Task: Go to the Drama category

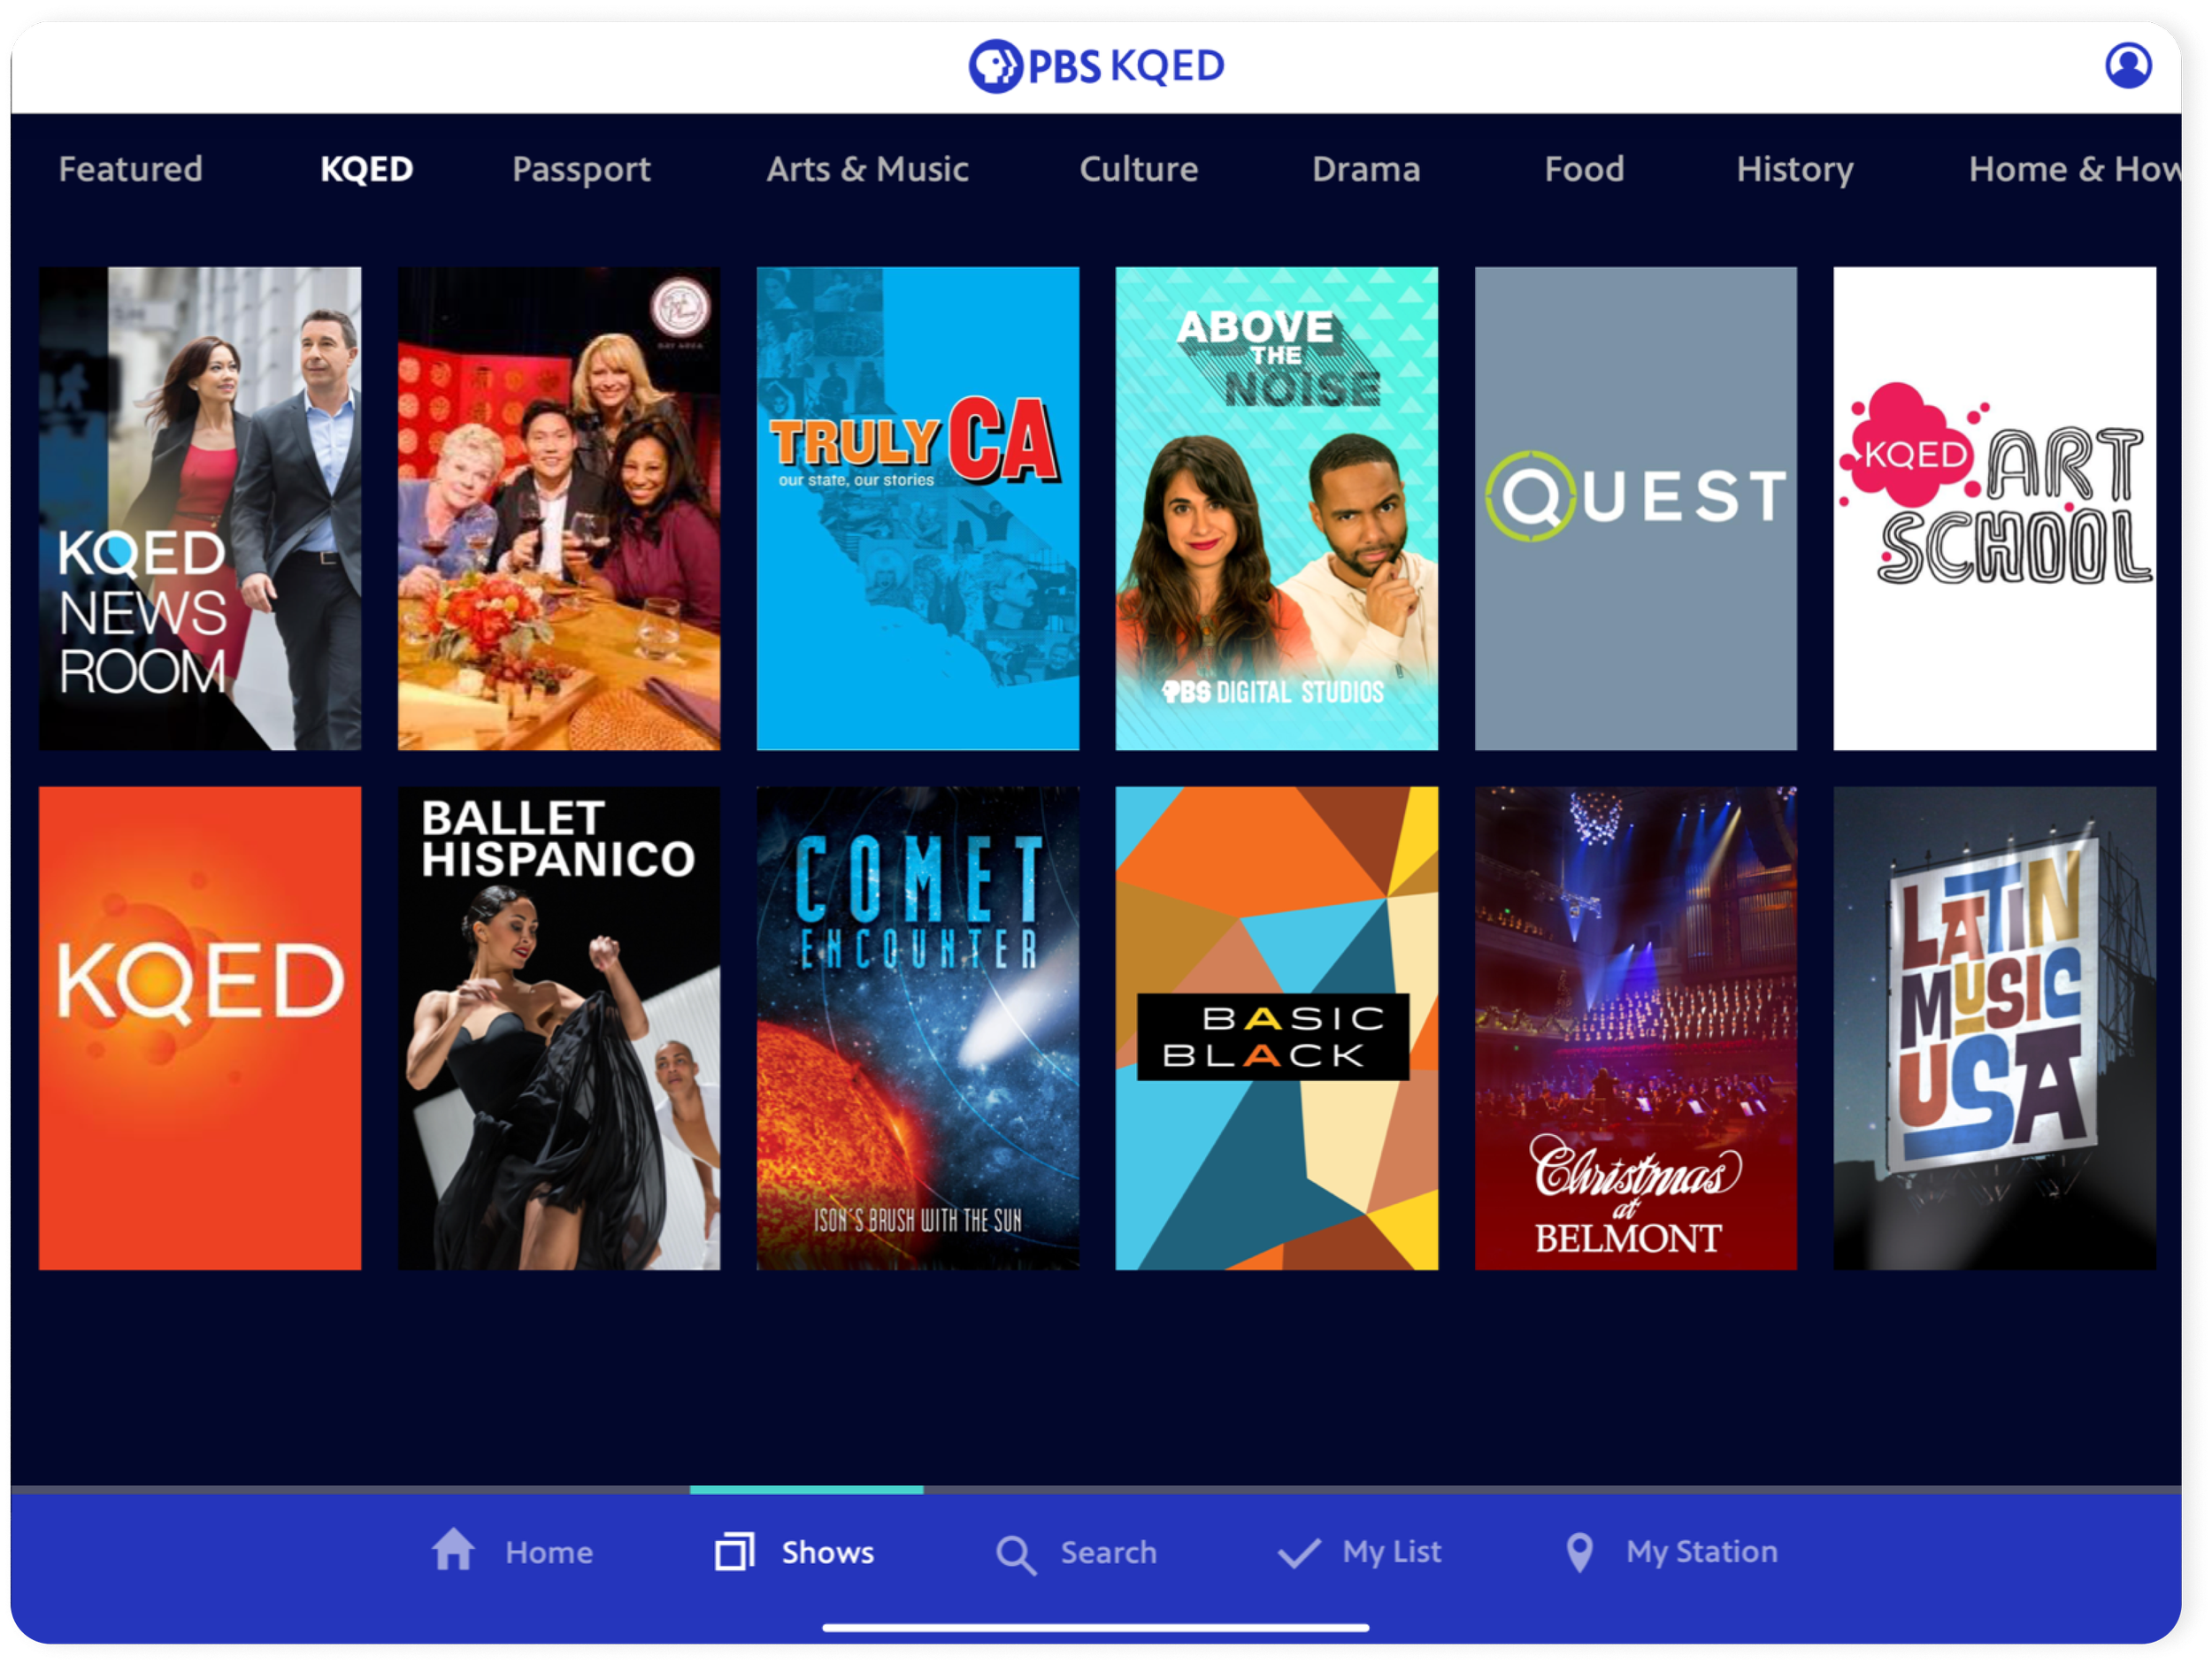Action: pos(1366,169)
